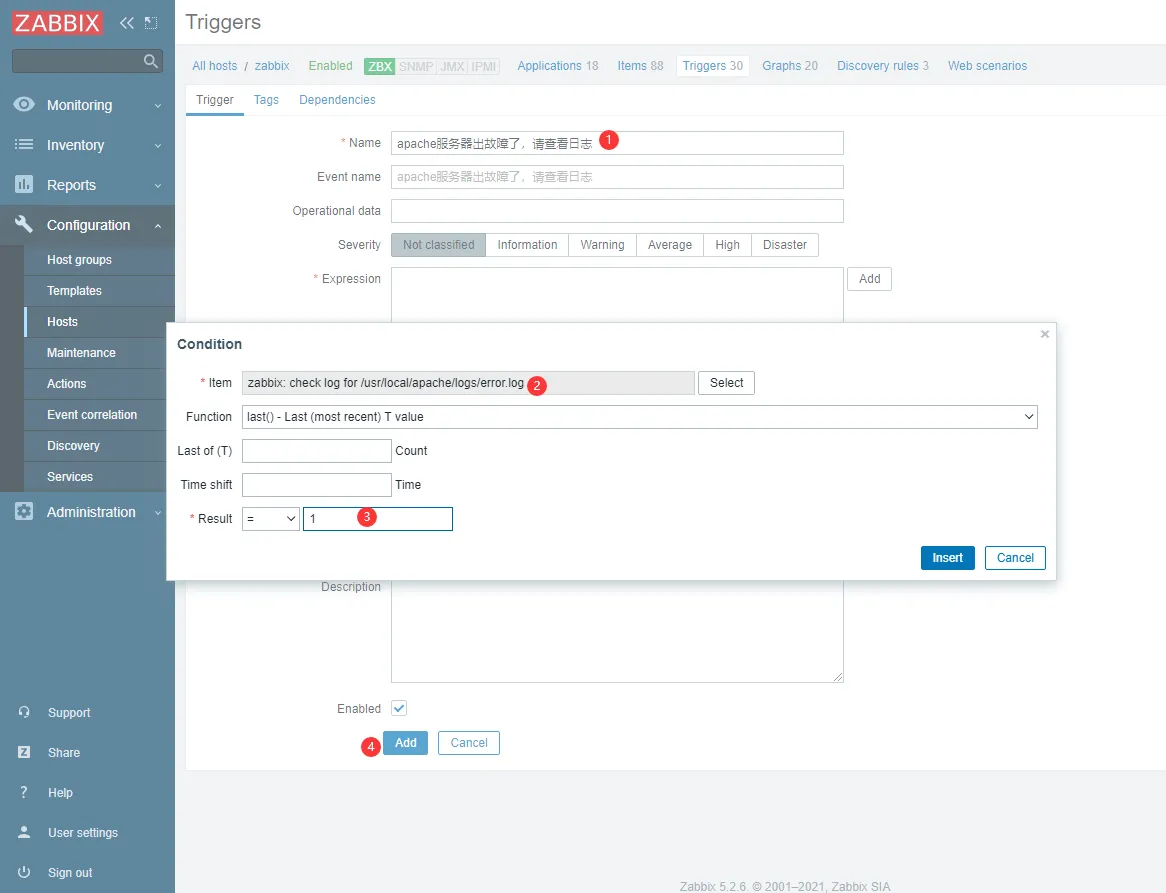Open Applications 18 link

[558, 65]
